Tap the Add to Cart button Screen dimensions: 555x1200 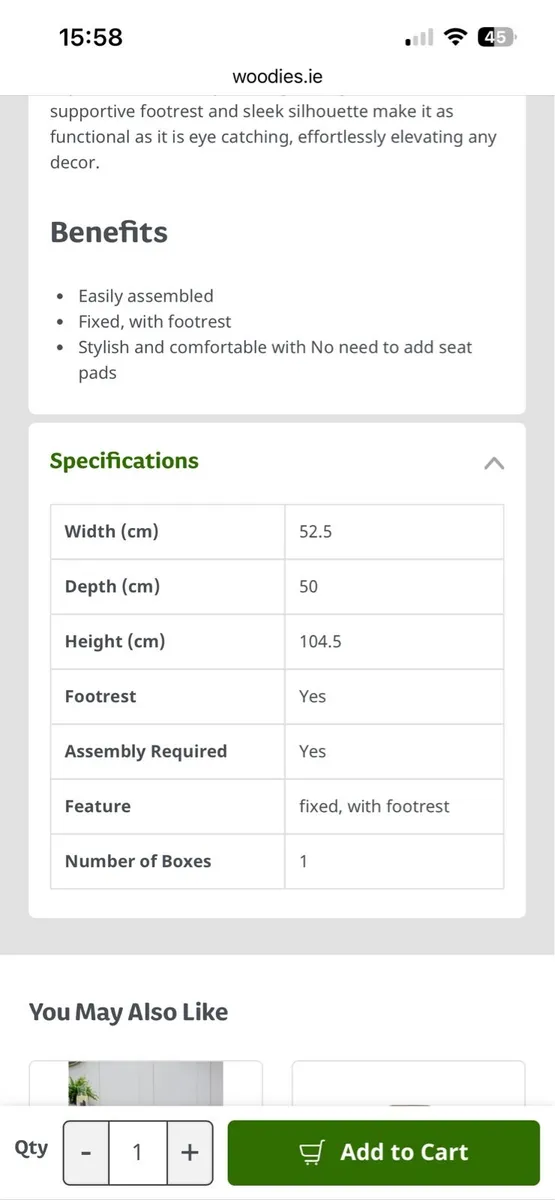pos(384,1153)
